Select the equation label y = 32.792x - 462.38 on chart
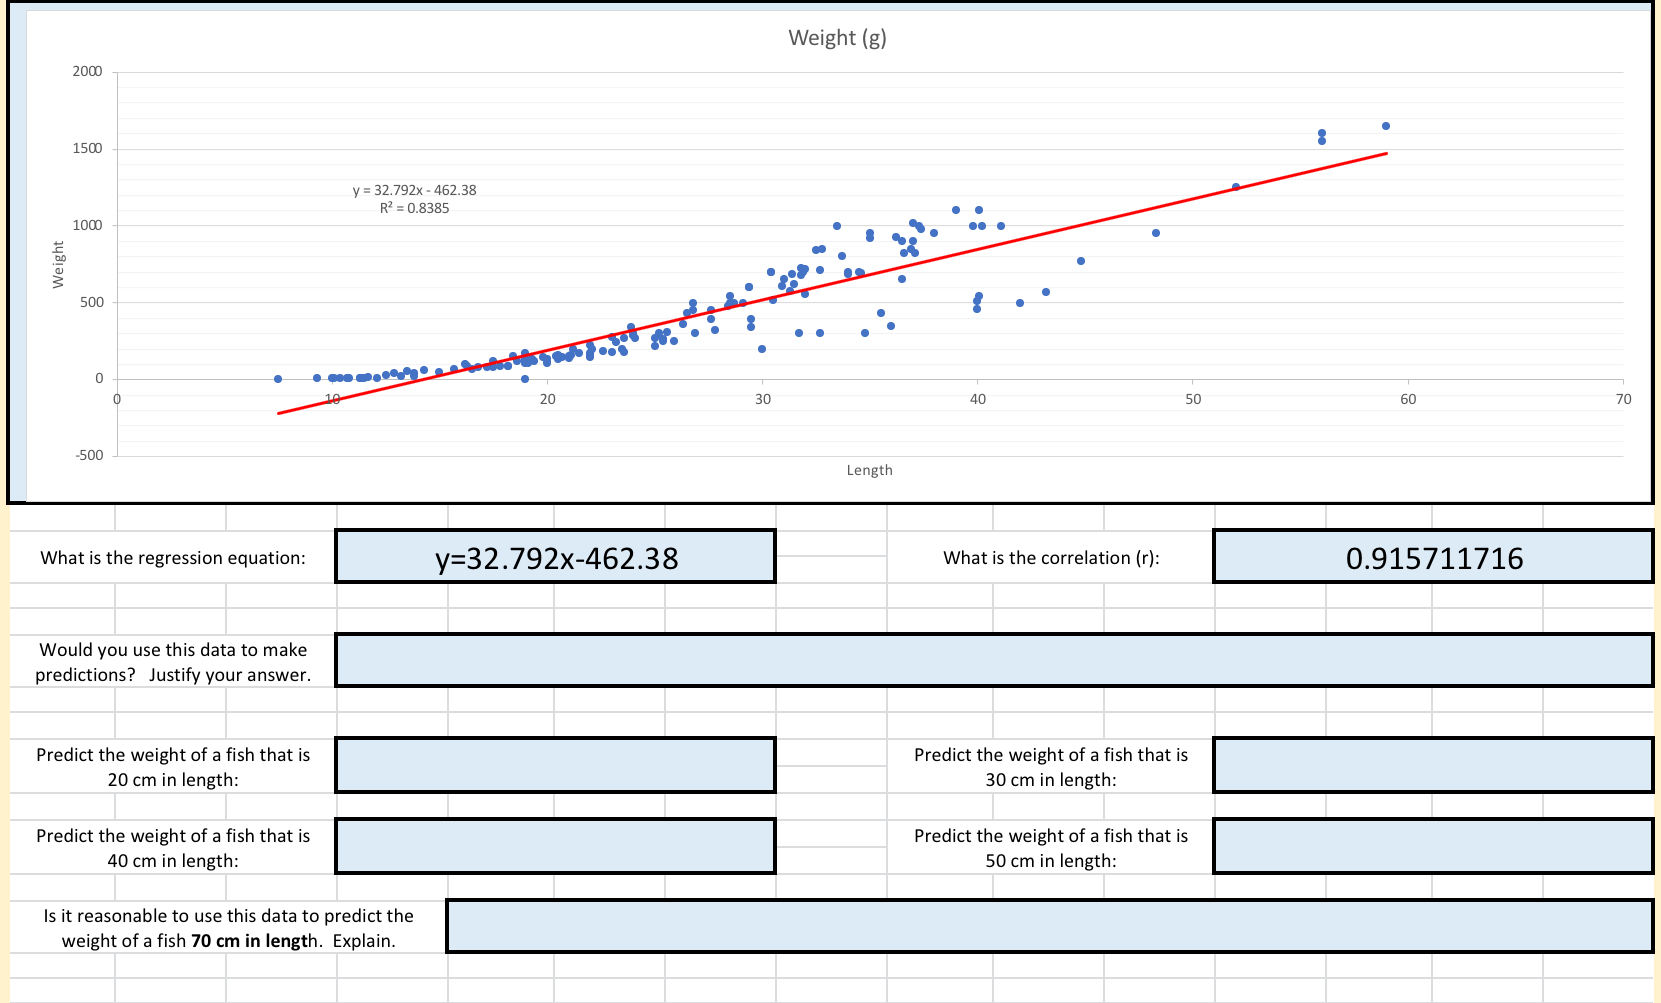The width and height of the screenshot is (1661, 1003). pyautogui.click(x=414, y=188)
